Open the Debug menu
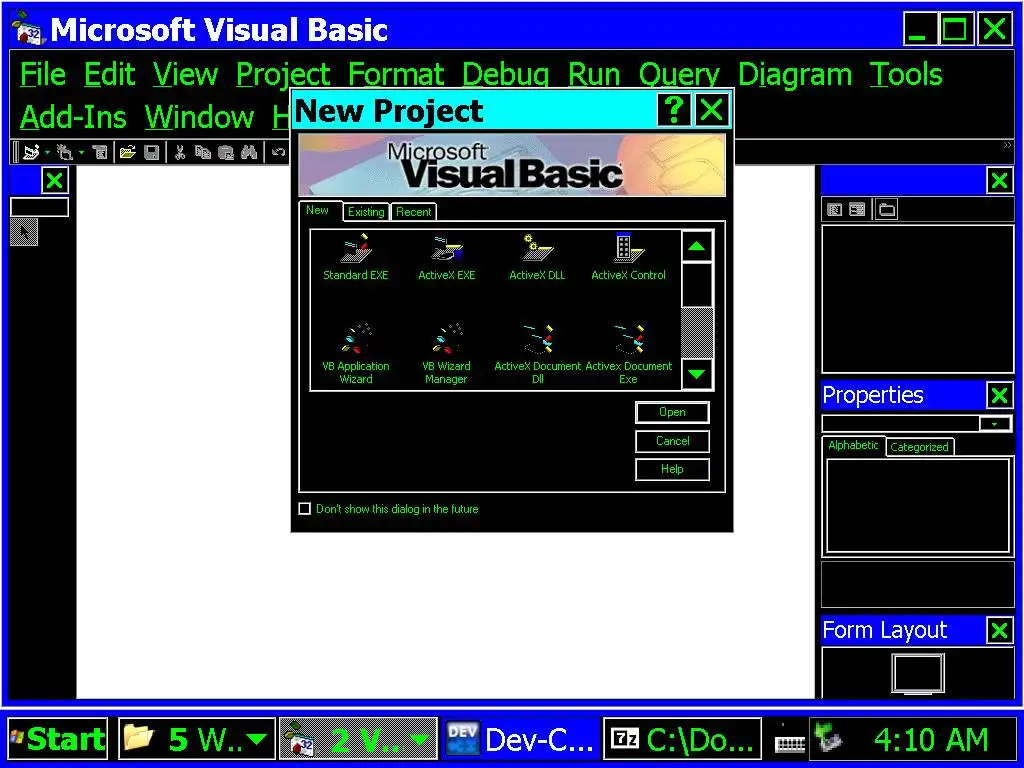Image resolution: width=1024 pixels, height=768 pixels. 505,74
